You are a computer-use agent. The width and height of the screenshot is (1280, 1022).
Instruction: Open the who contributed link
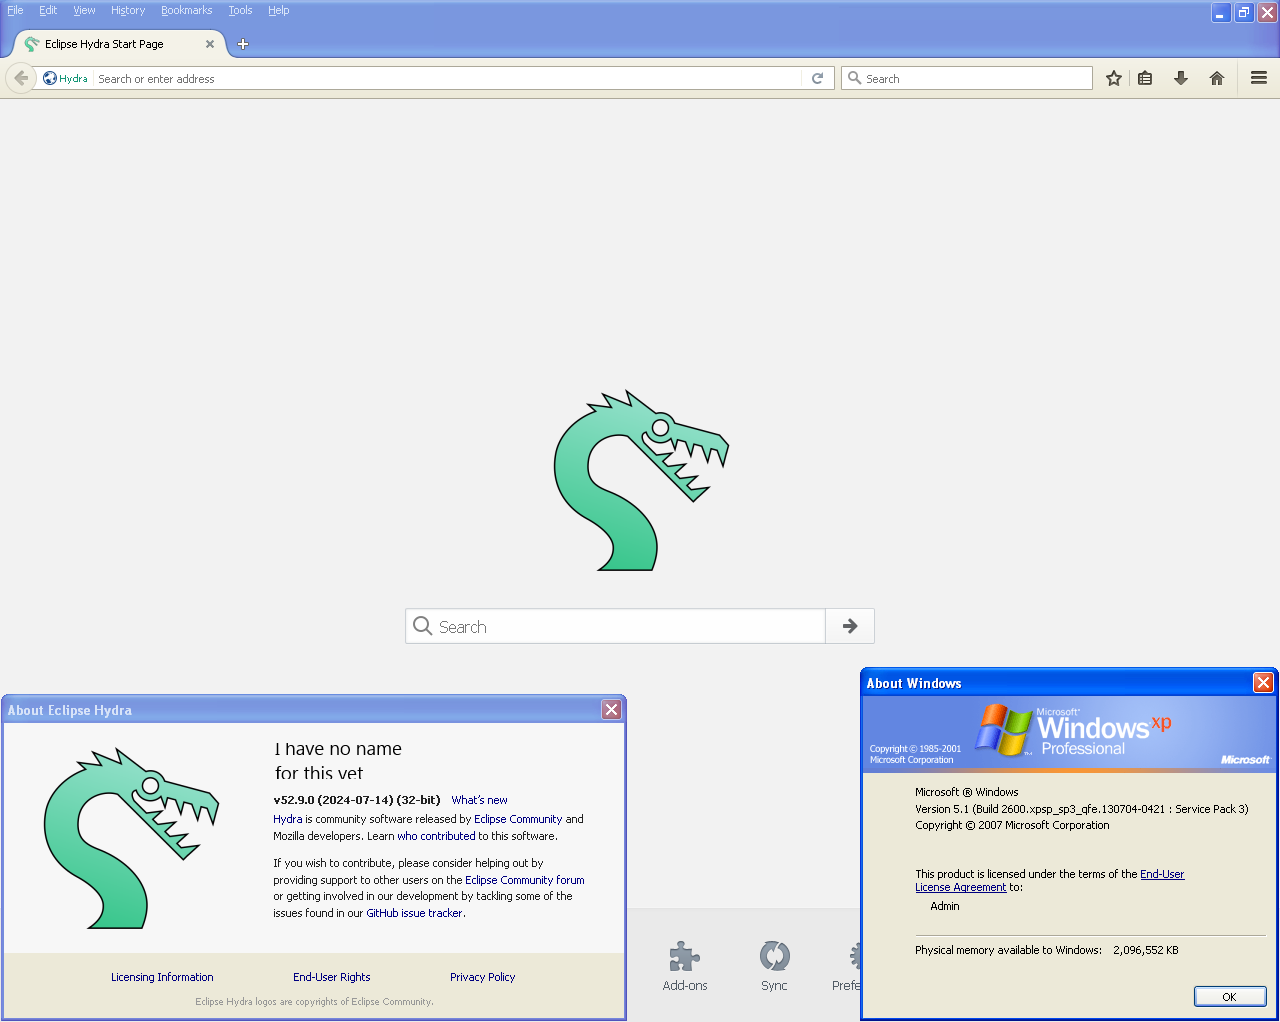click(436, 836)
